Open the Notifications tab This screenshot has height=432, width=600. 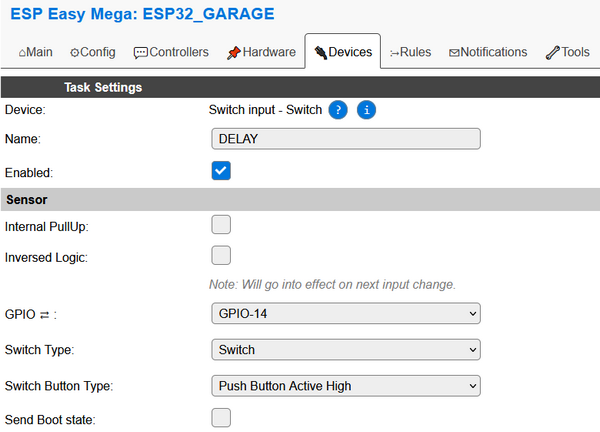(488, 52)
